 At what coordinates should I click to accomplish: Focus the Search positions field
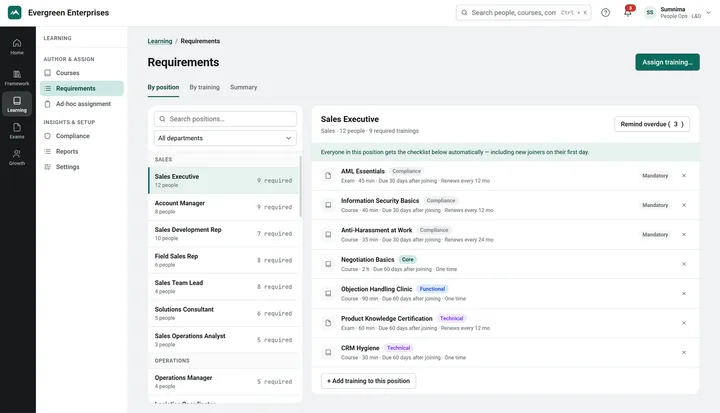tap(225, 119)
